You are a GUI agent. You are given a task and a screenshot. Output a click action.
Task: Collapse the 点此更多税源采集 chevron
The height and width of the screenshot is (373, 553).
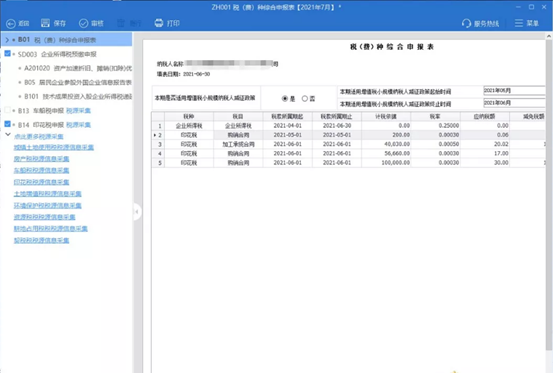[x=8, y=135]
